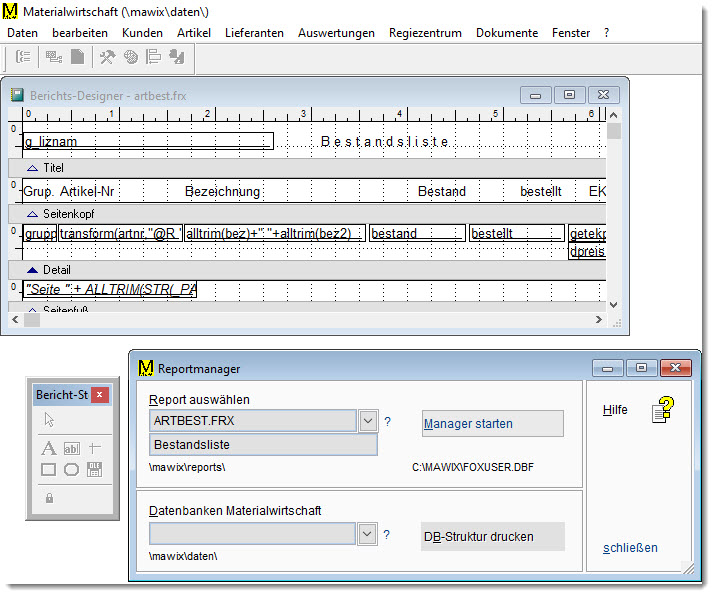Click the DB-Struktur drucken button

[492, 537]
